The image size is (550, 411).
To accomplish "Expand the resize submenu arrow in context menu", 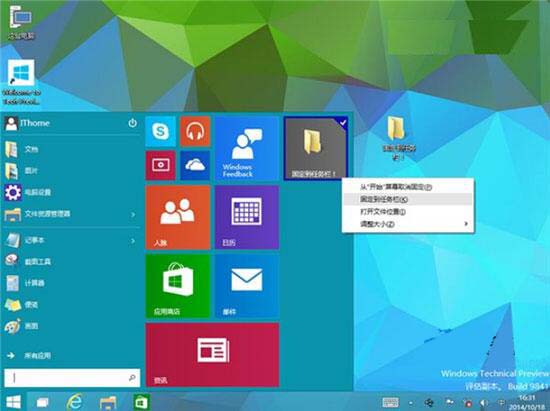I will (x=466, y=224).
